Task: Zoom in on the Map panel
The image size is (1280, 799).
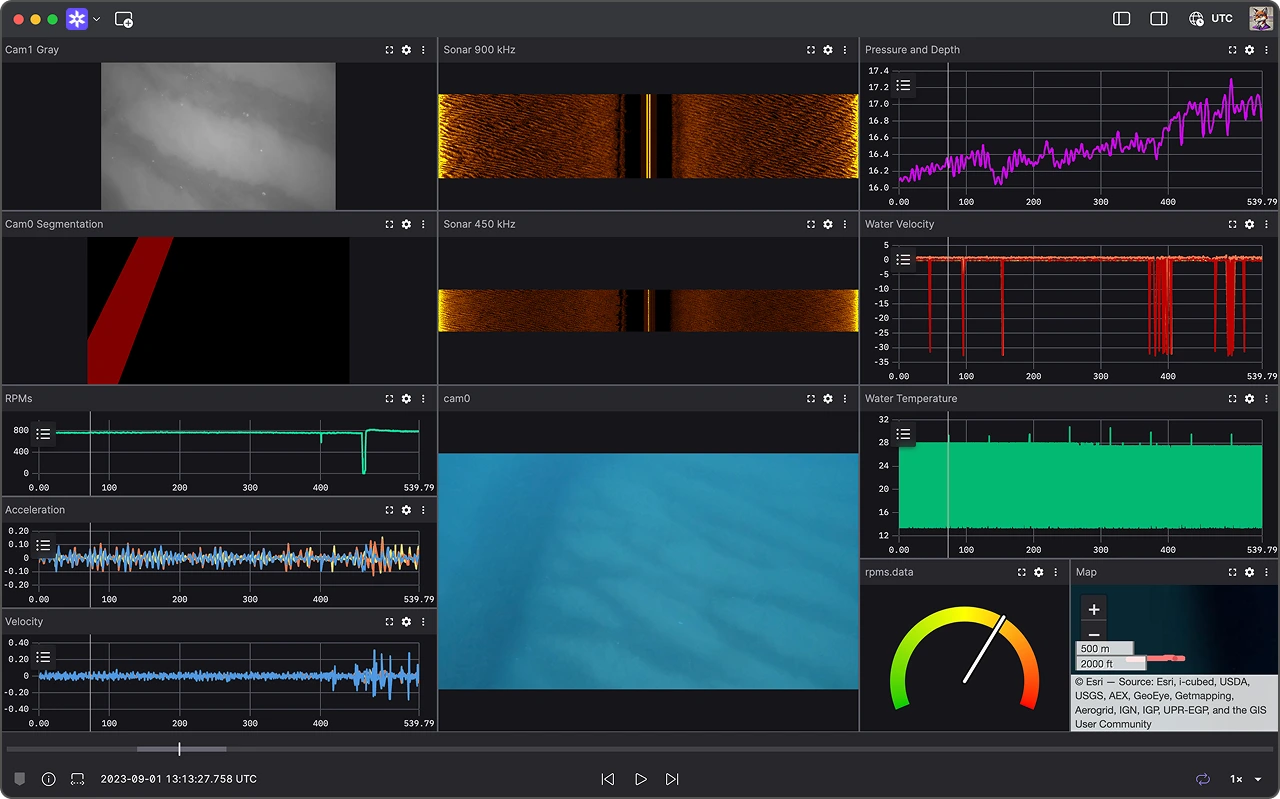Action: pos(1093,608)
